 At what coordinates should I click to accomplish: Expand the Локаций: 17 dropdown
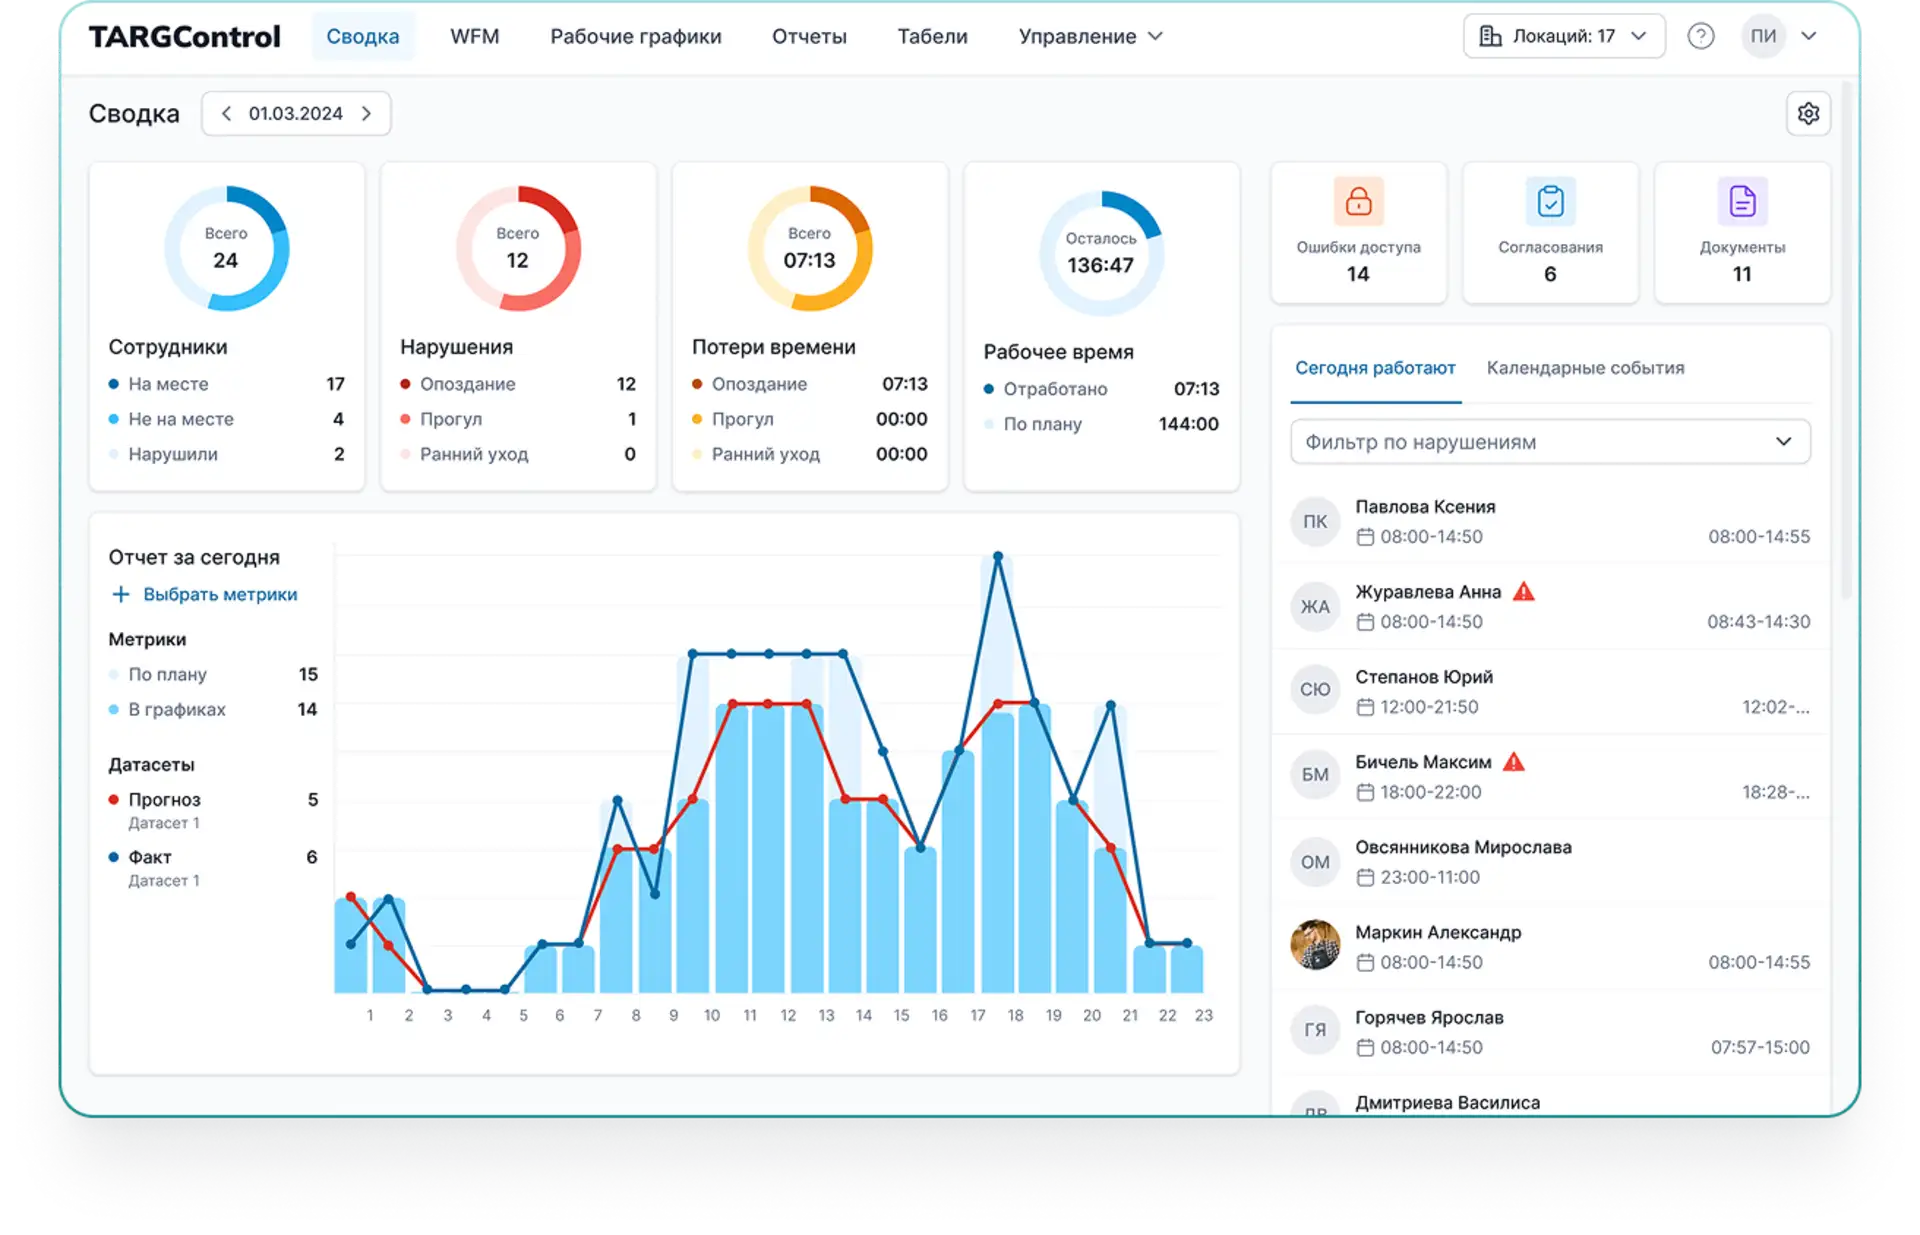tap(1564, 36)
